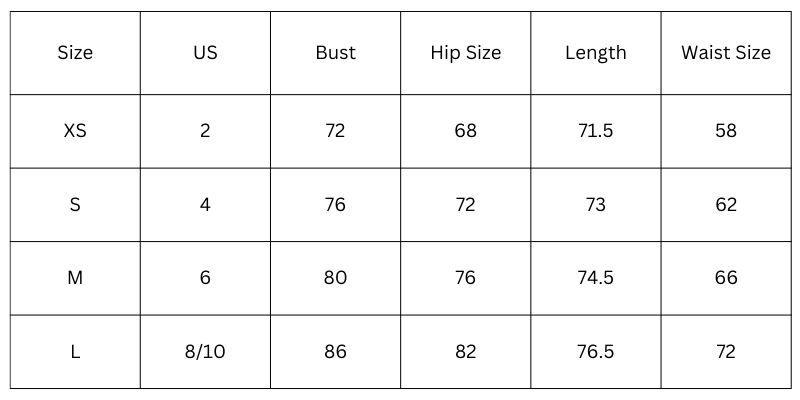Click the waist size 66 cell
Image resolution: width=800 pixels, height=400 pixels.
tap(726, 278)
